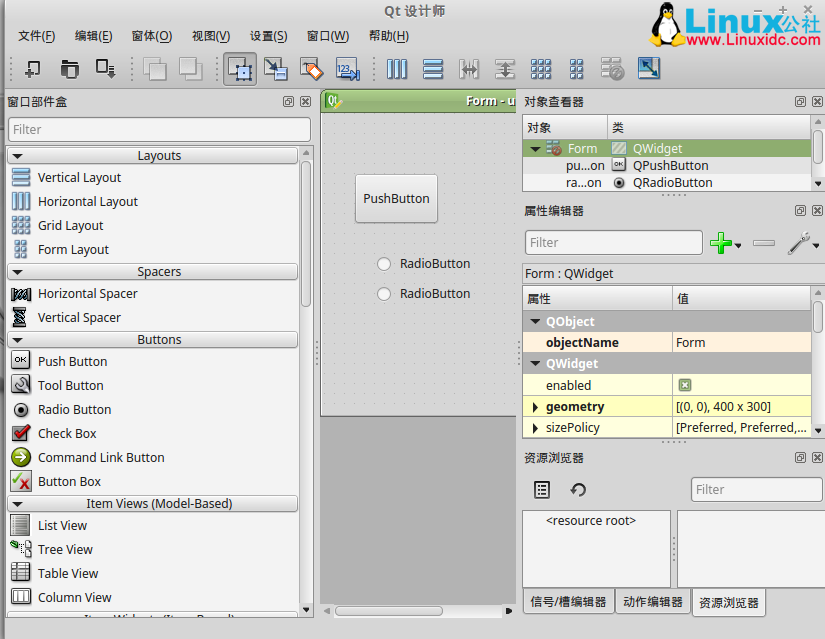
Task: Select Command Link Button widget
Action: (x=101, y=457)
